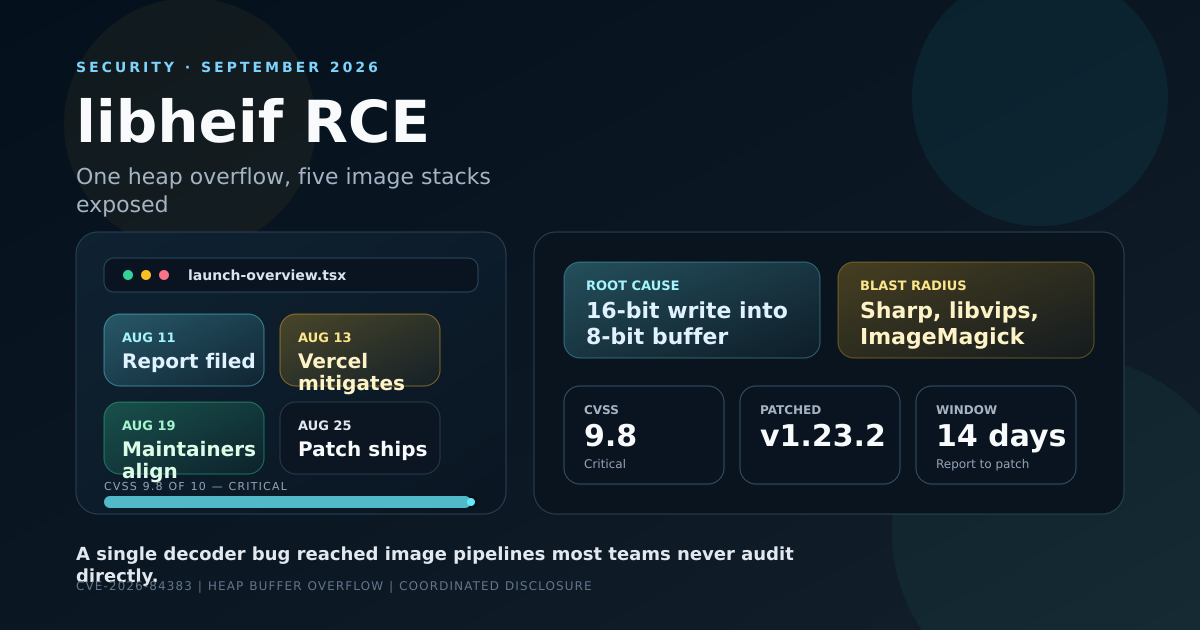Click the Window 14 days tile
The width and height of the screenshot is (1200, 630).
click(x=996, y=435)
